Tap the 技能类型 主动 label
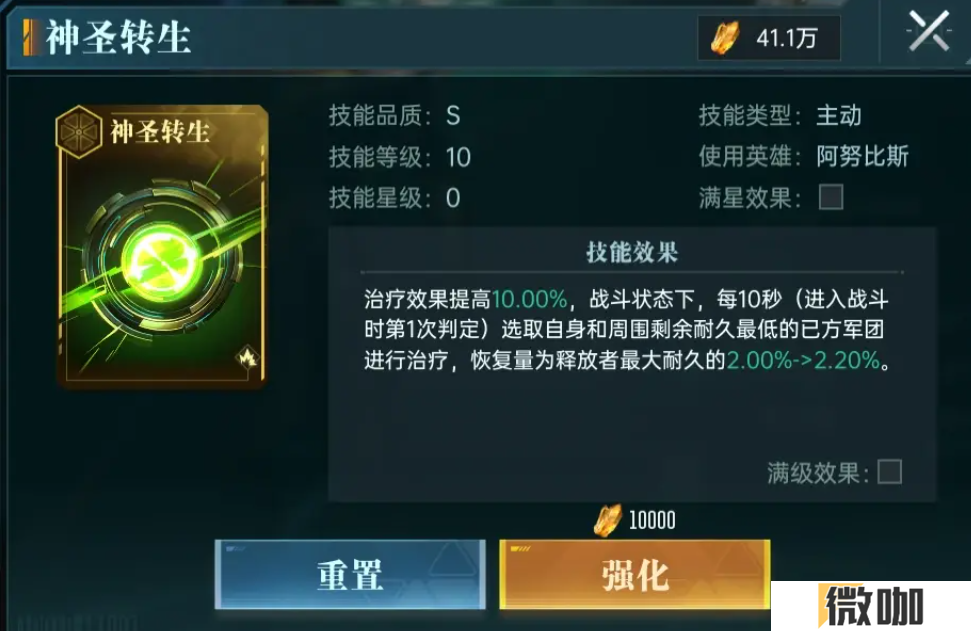This screenshot has width=971, height=631. point(838,115)
